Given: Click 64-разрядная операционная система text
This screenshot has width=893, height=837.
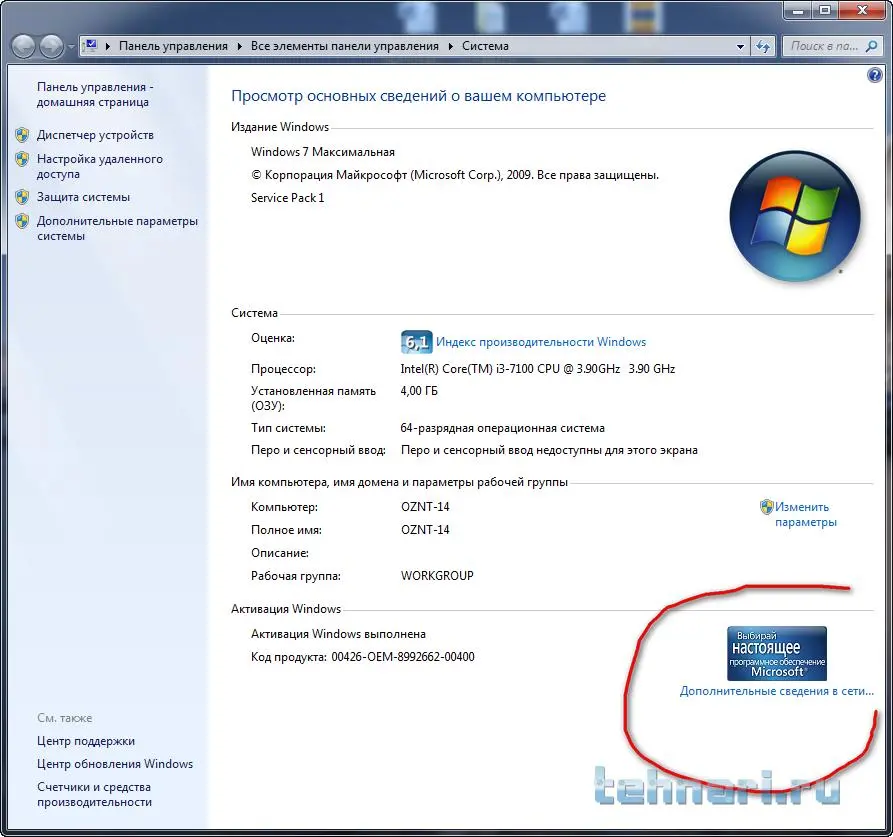Looking at the screenshot, I should click(503, 428).
